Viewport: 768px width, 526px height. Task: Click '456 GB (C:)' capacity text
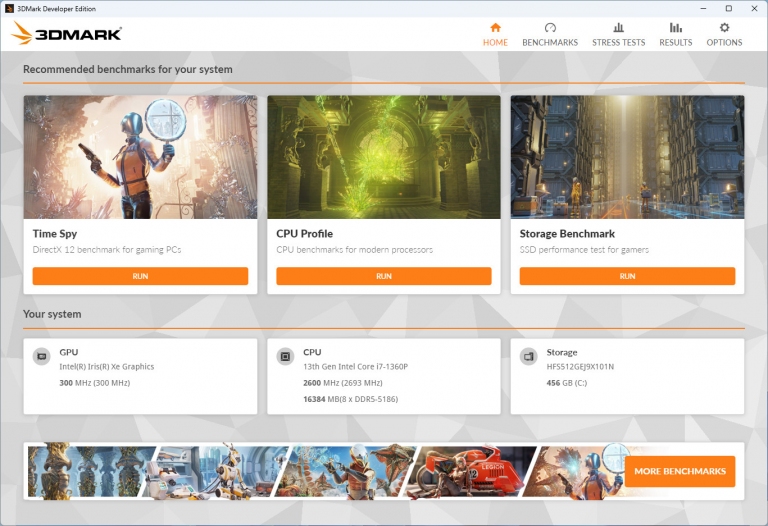point(566,383)
